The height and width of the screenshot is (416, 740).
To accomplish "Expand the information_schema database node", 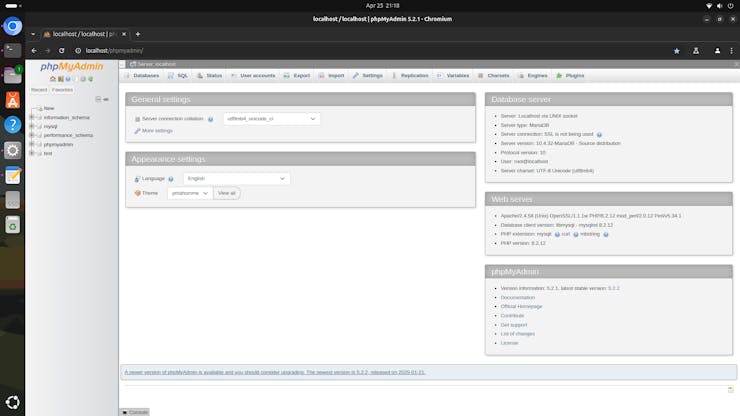I will 32,117.
